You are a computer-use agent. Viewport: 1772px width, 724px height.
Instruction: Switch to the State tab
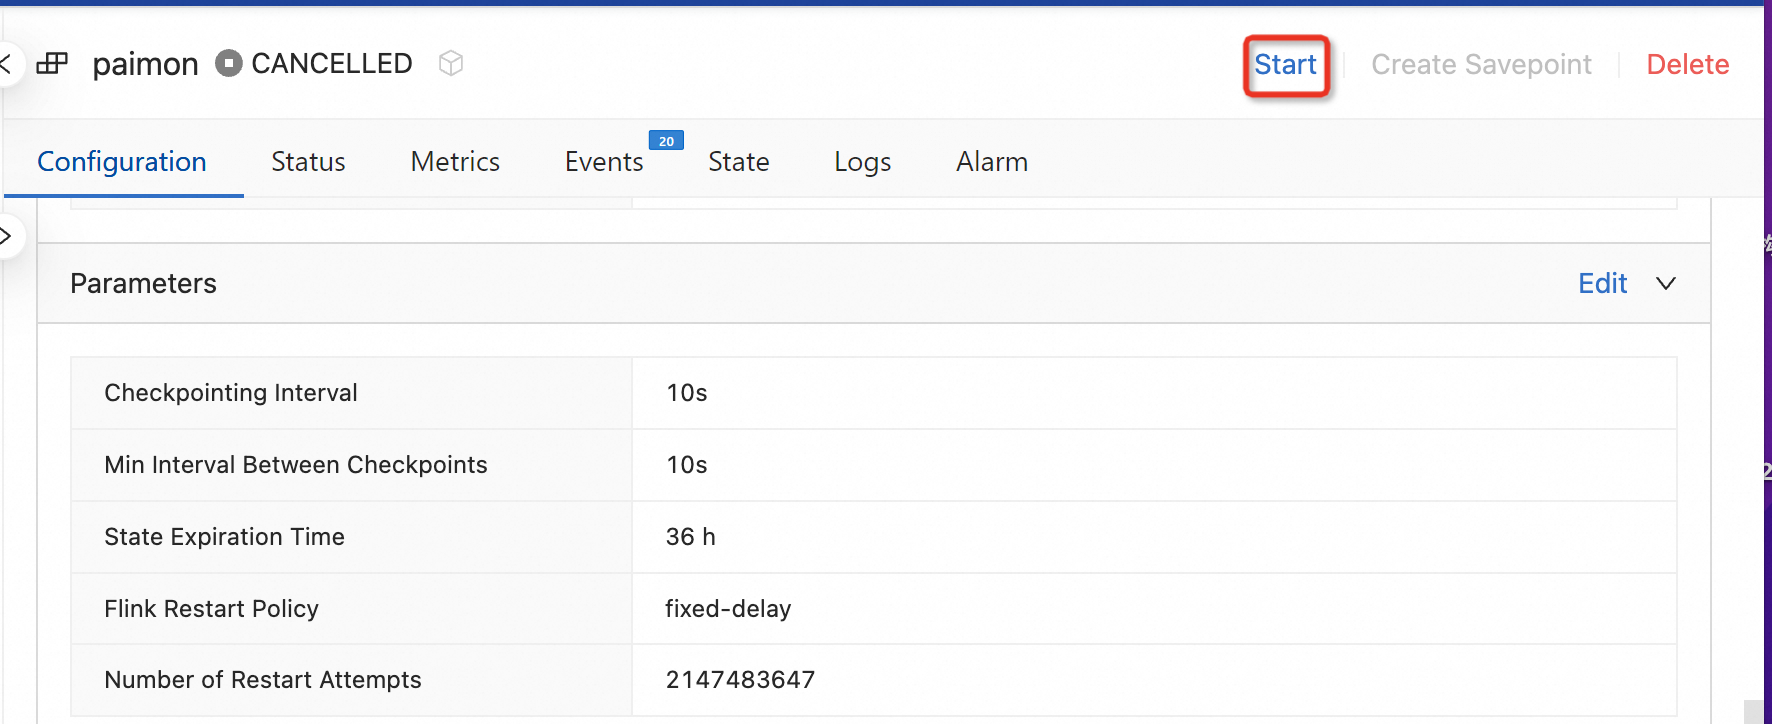739,161
